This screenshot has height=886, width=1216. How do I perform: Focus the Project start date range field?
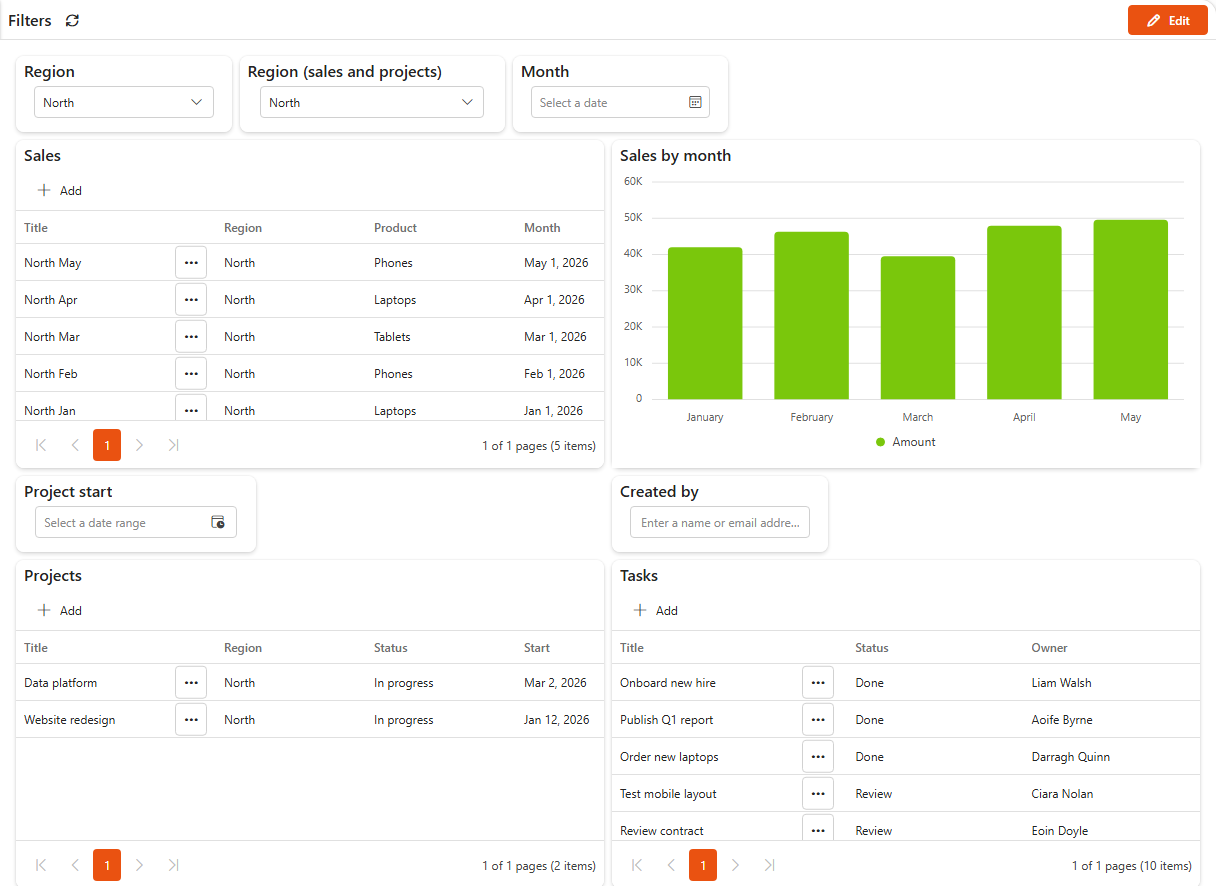136,522
